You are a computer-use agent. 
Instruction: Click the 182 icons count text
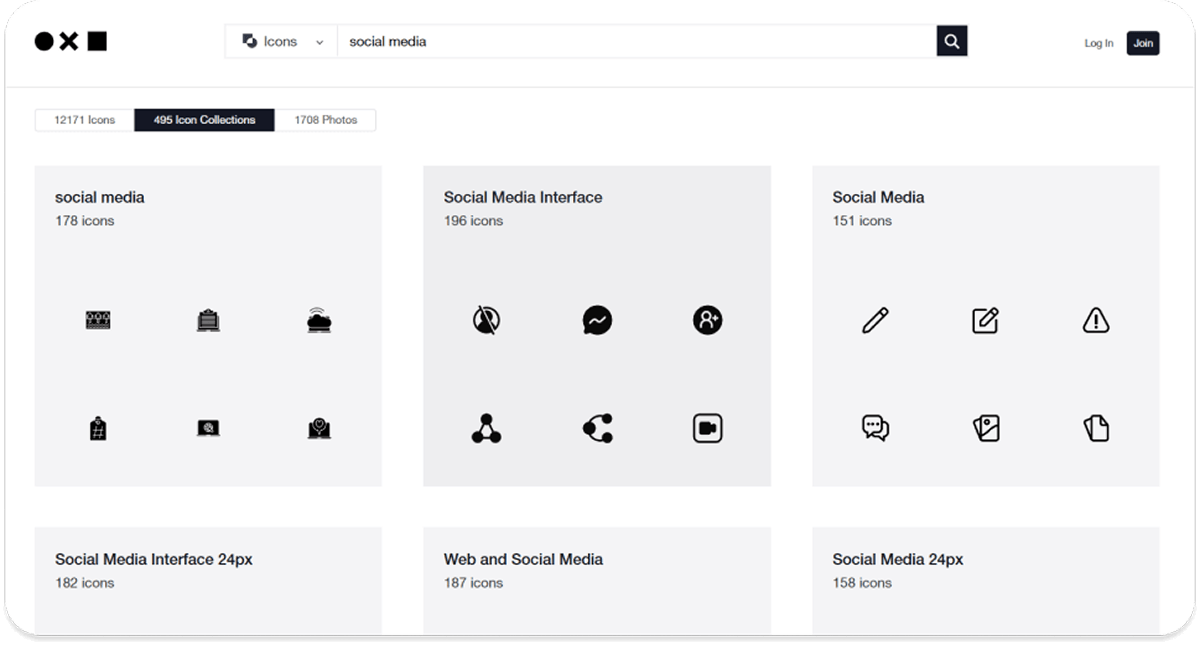pyautogui.click(x=85, y=583)
